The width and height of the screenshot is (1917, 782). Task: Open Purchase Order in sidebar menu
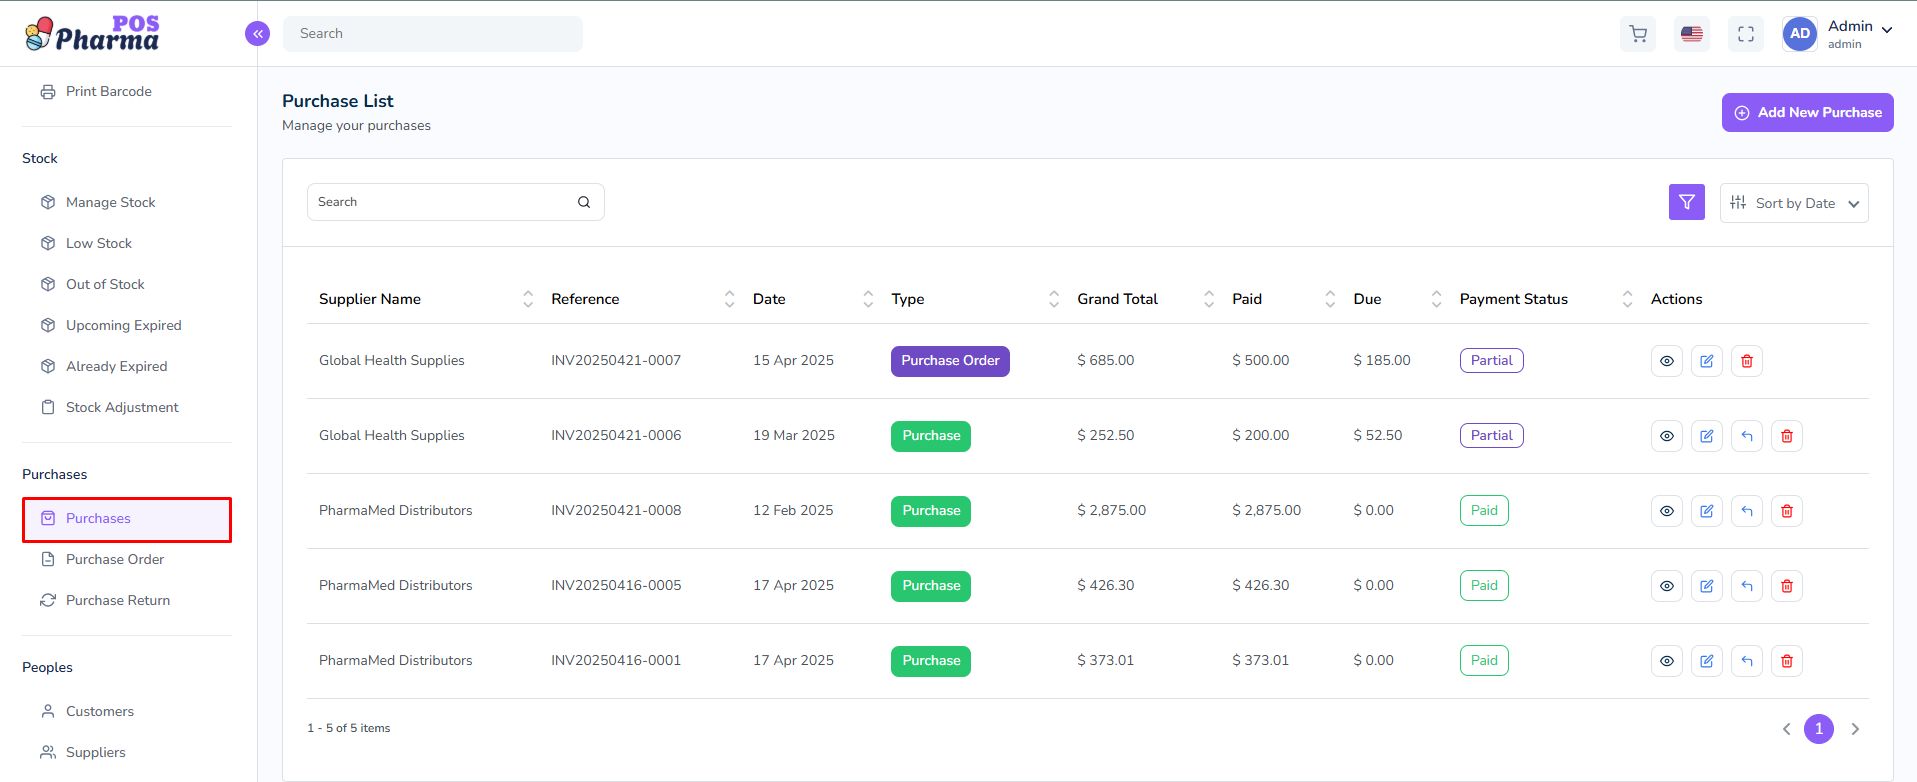coord(115,559)
